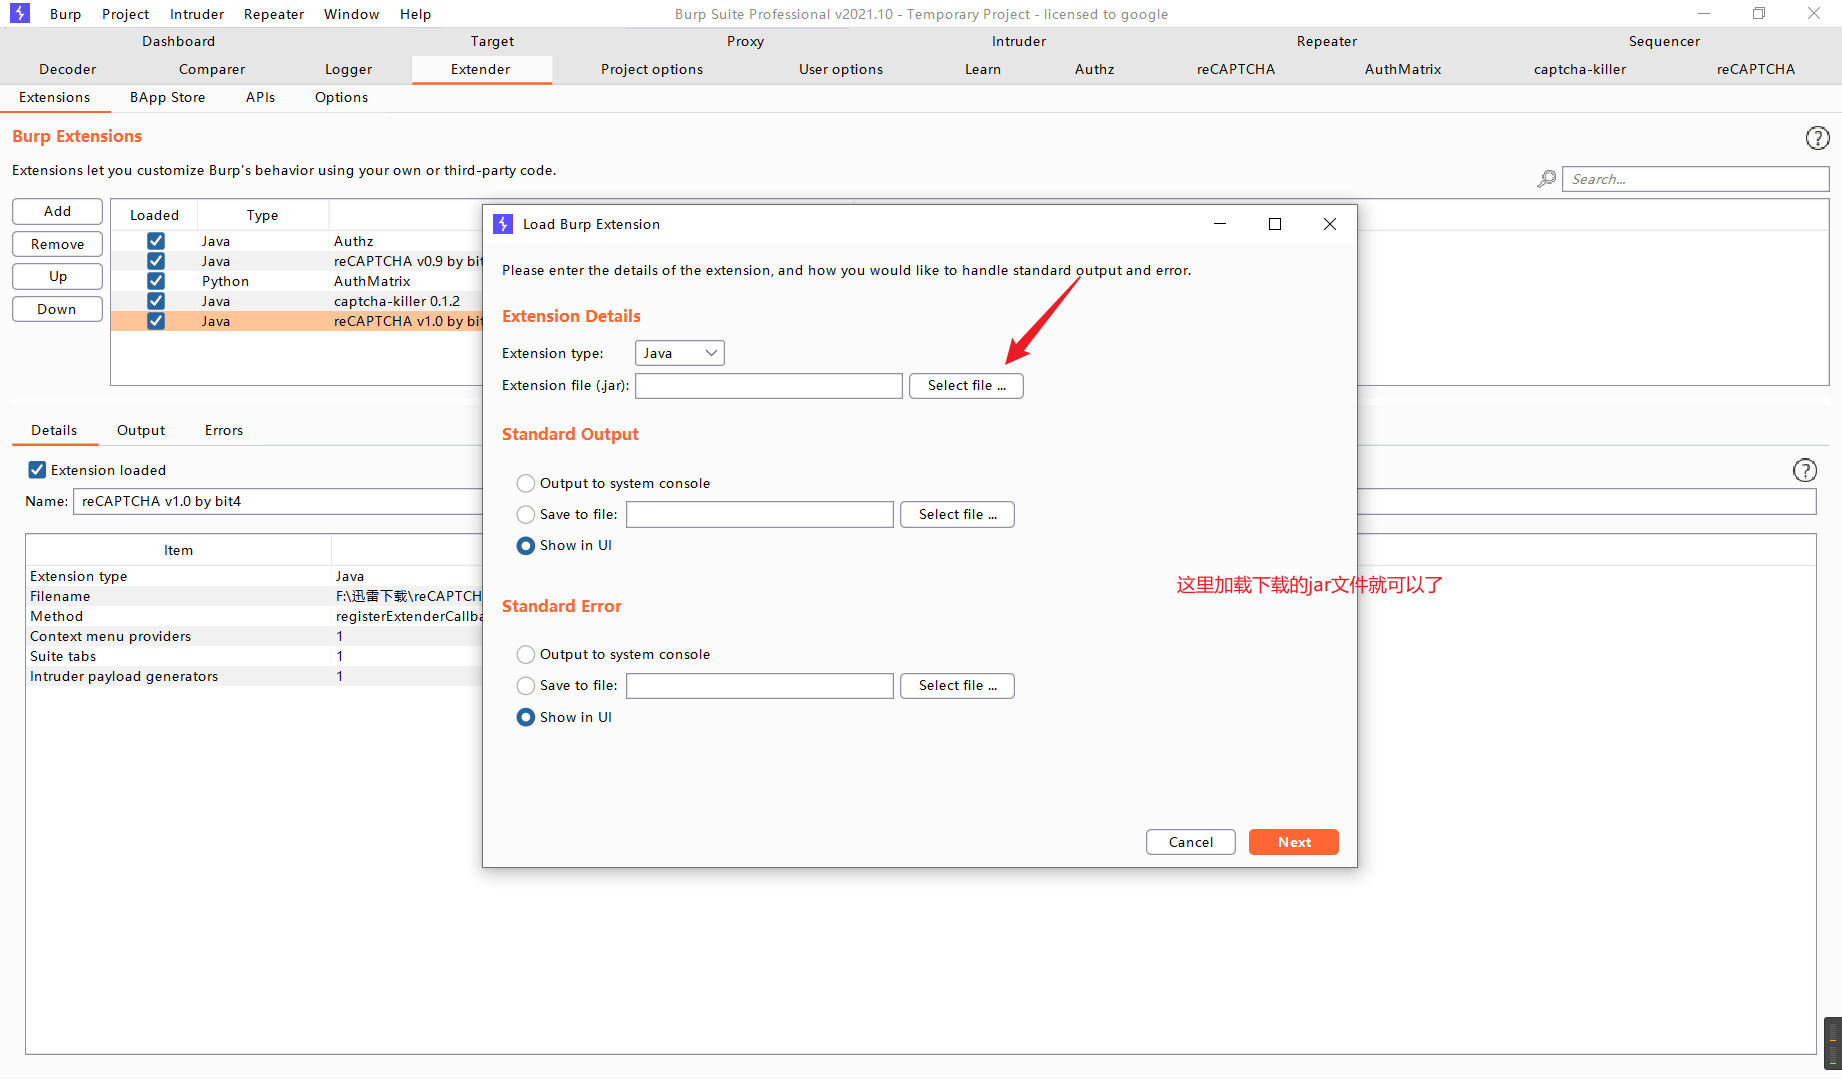The width and height of the screenshot is (1842, 1080).
Task: Click the Remove extension button
Action: click(x=58, y=244)
